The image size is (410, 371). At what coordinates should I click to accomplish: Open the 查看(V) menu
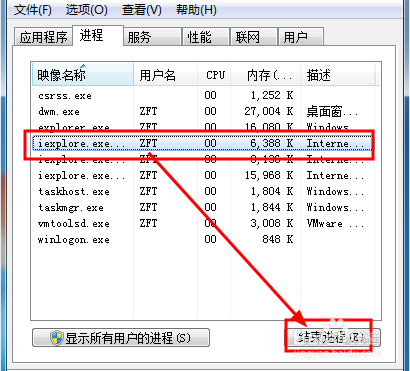pos(142,10)
